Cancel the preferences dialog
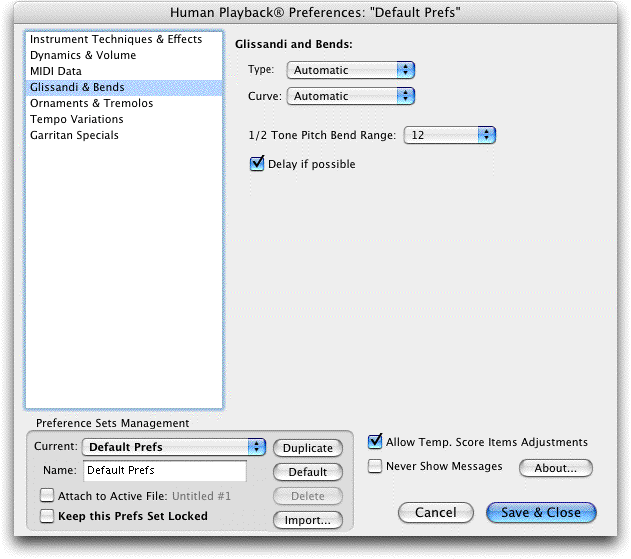This screenshot has width=631, height=559. [436, 512]
